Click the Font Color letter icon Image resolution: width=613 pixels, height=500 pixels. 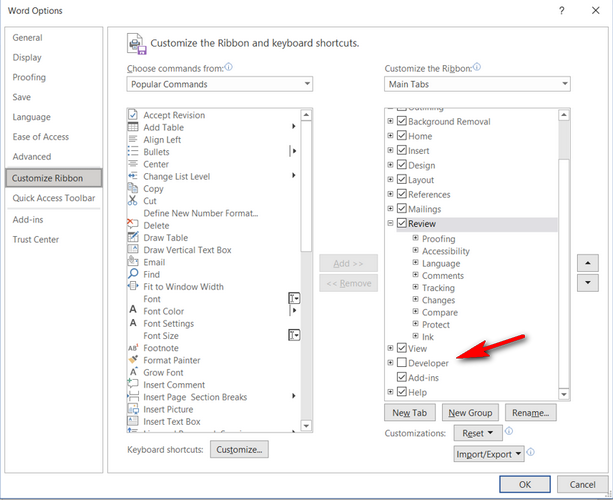[133, 310]
